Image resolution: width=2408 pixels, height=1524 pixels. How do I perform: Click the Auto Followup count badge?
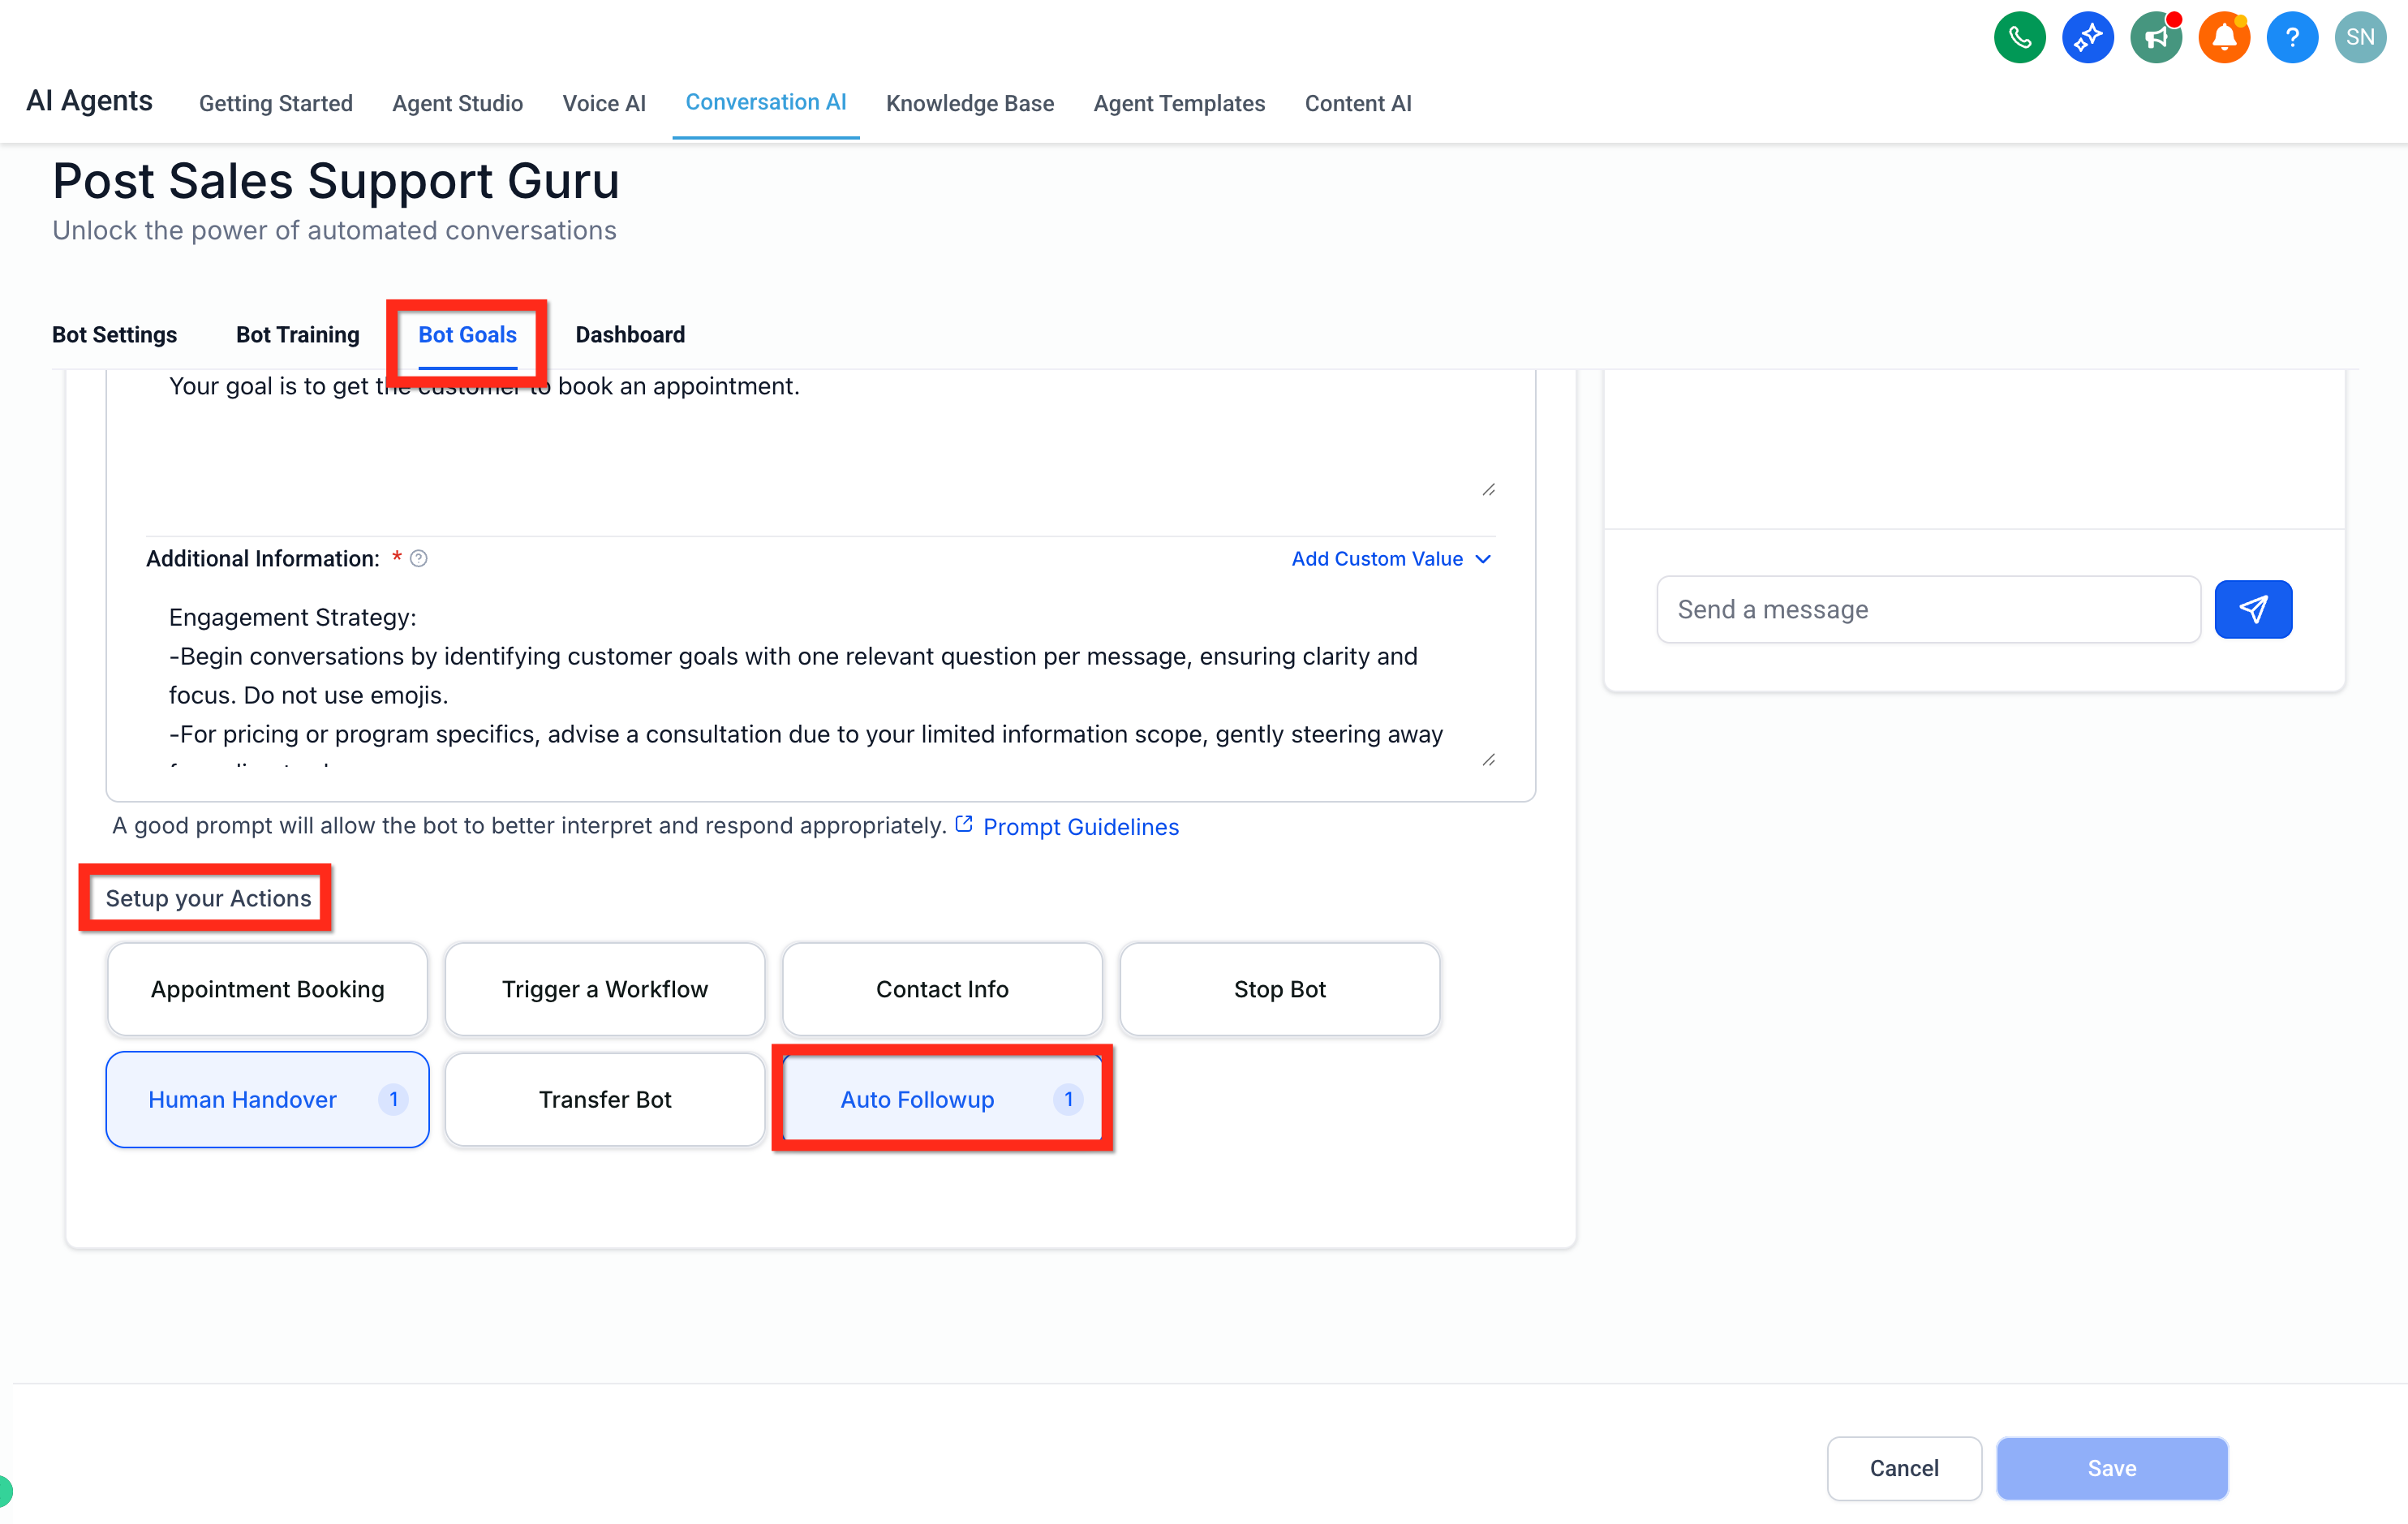pos(1068,1099)
